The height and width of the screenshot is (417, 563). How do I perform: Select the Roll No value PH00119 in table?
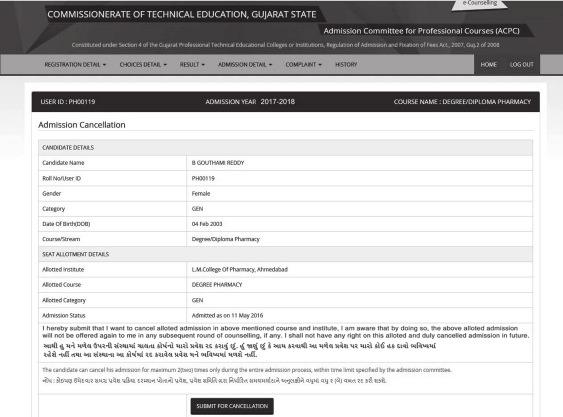click(203, 178)
